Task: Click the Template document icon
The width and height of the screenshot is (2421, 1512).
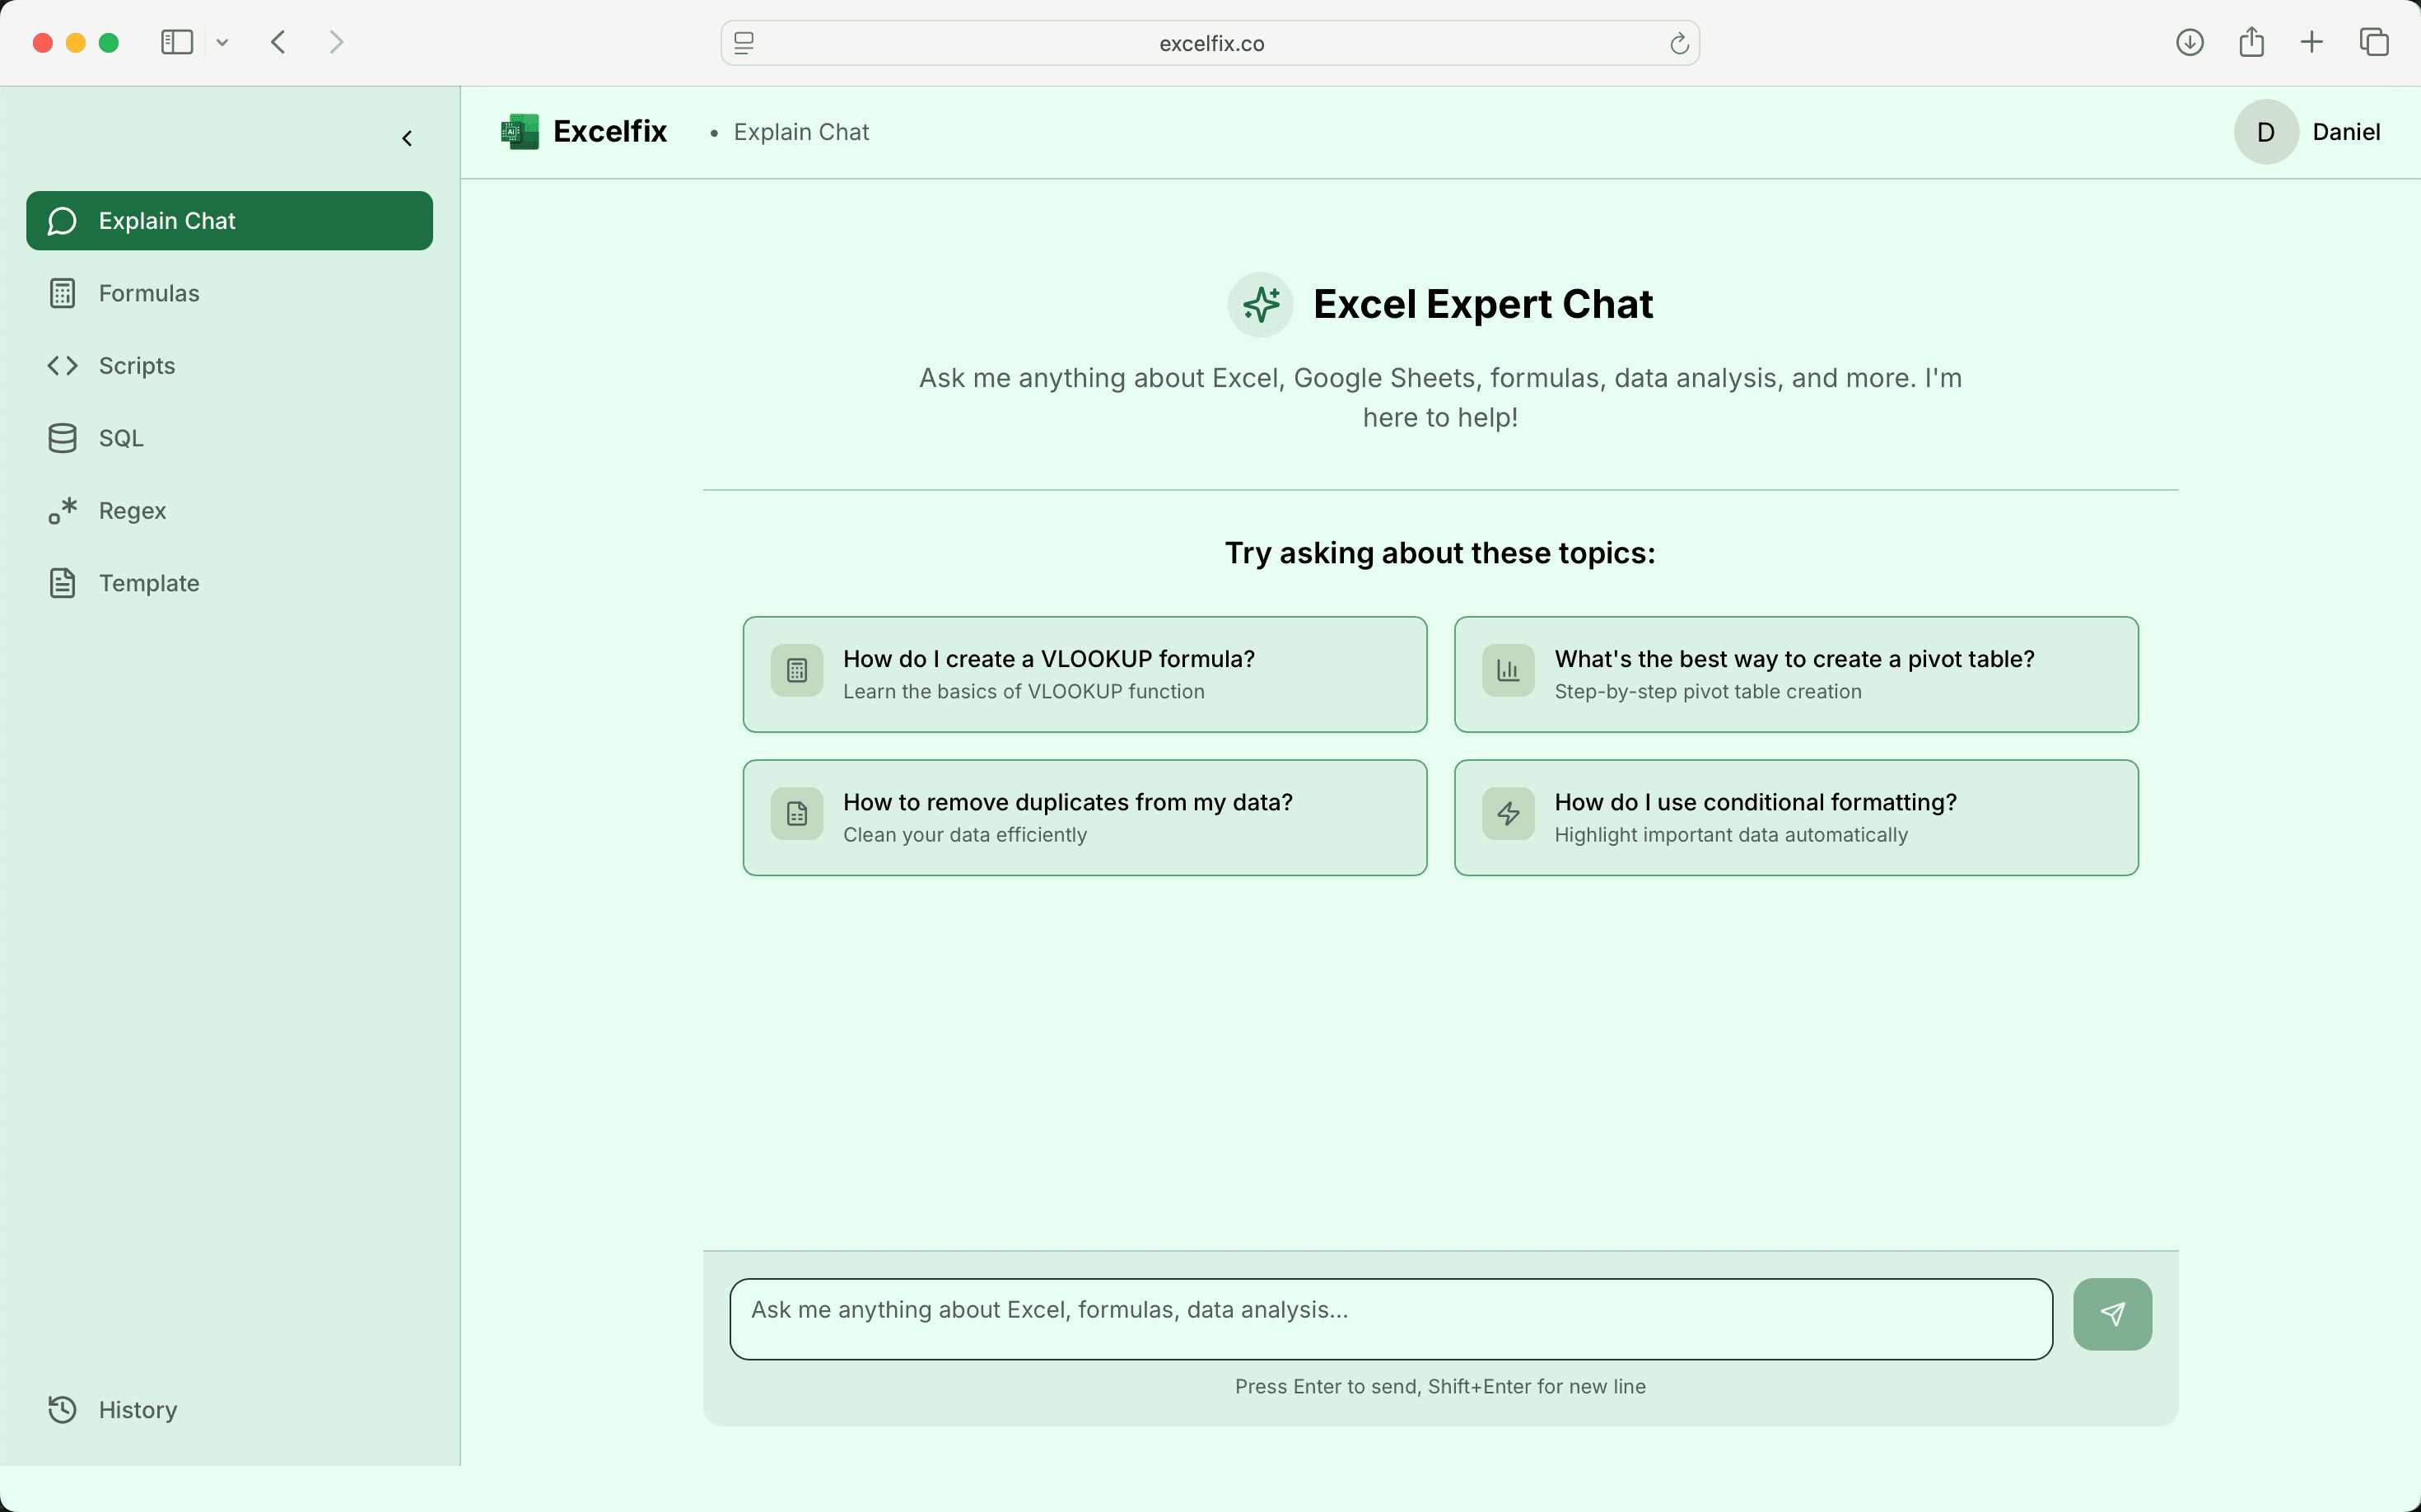Action: tap(62, 583)
